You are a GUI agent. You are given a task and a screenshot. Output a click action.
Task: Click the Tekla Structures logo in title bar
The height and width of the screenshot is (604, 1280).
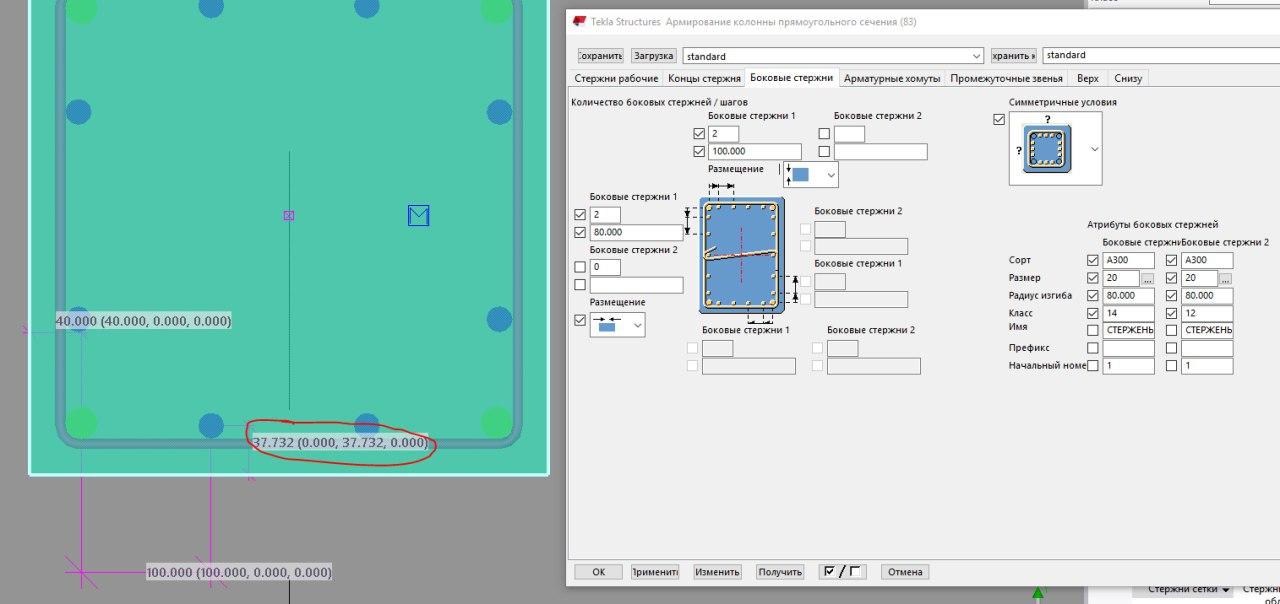click(580, 22)
